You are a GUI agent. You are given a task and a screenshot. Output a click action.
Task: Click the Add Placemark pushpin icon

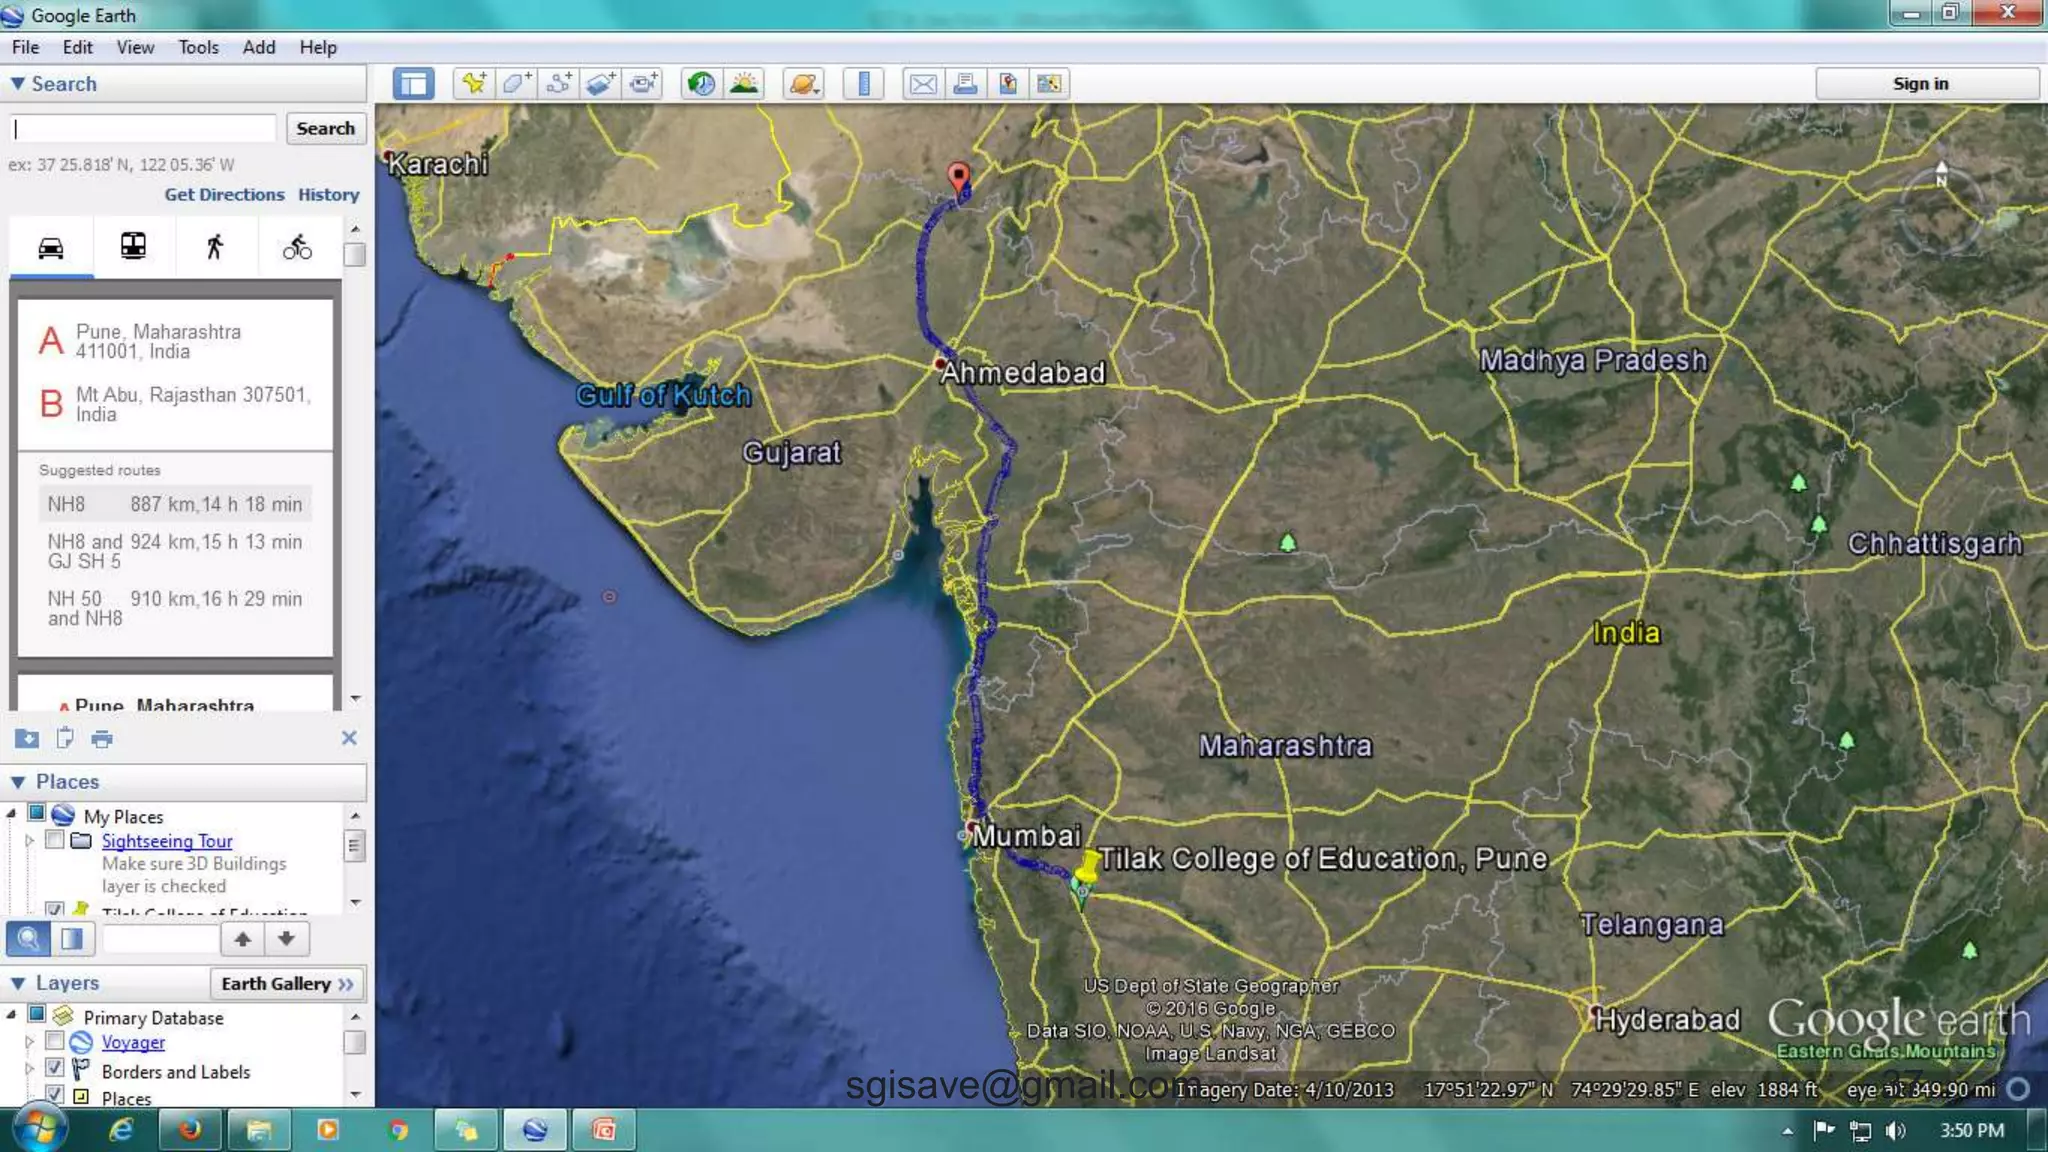(473, 83)
